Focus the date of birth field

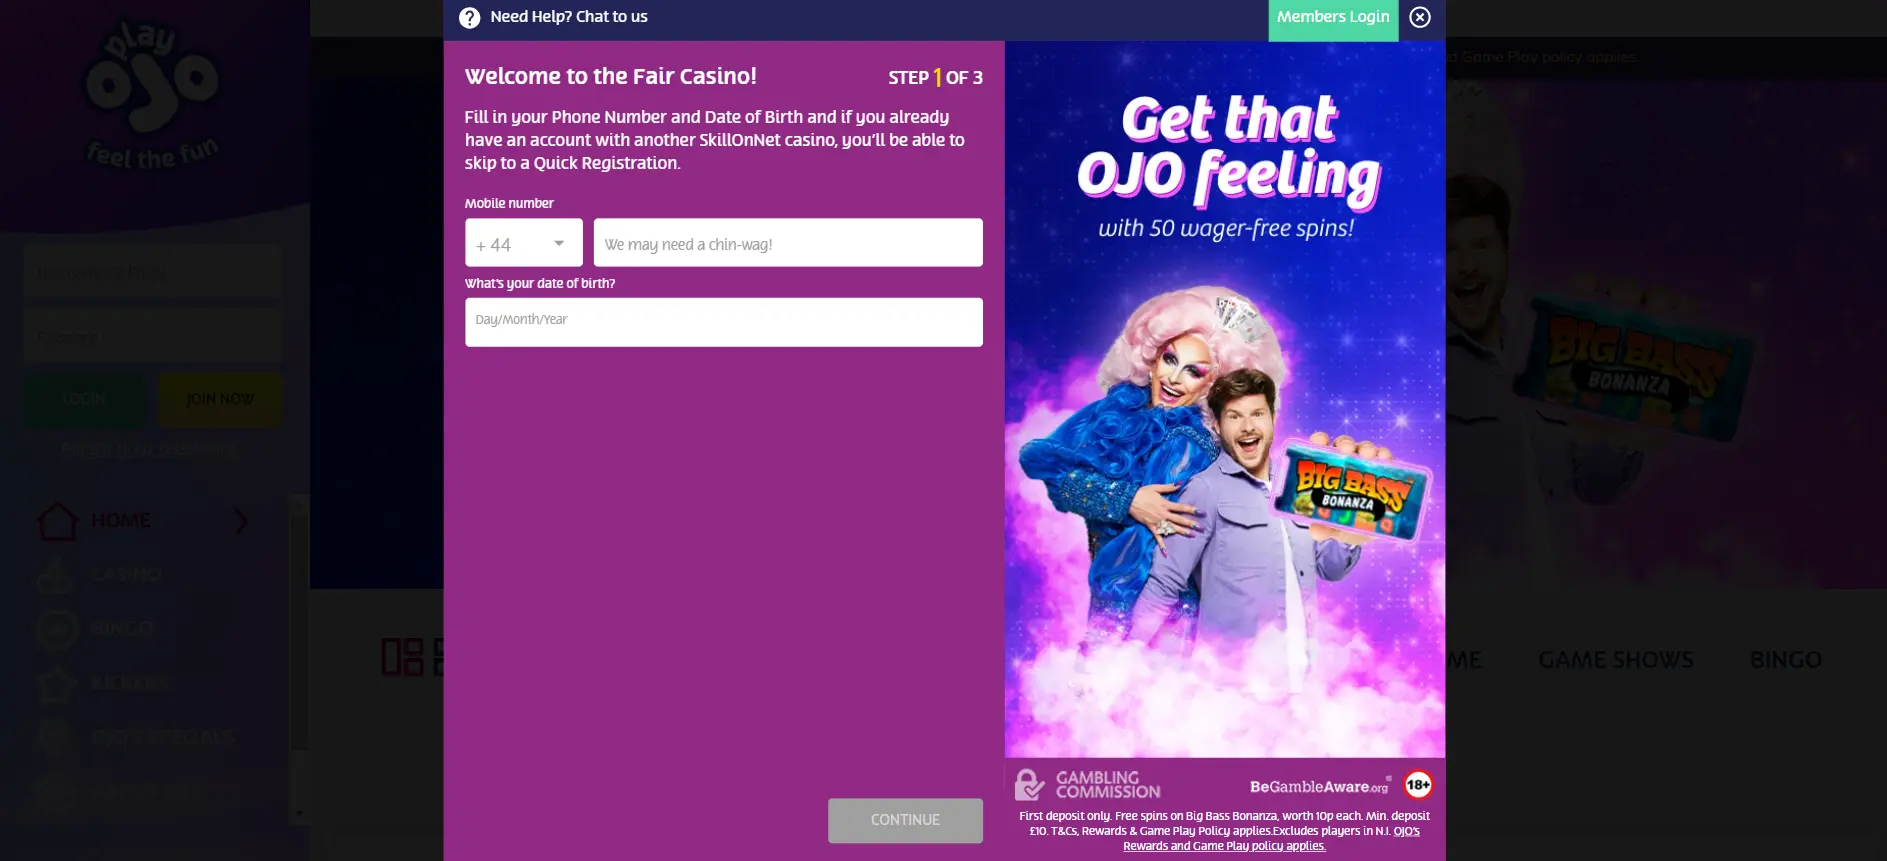724,322
